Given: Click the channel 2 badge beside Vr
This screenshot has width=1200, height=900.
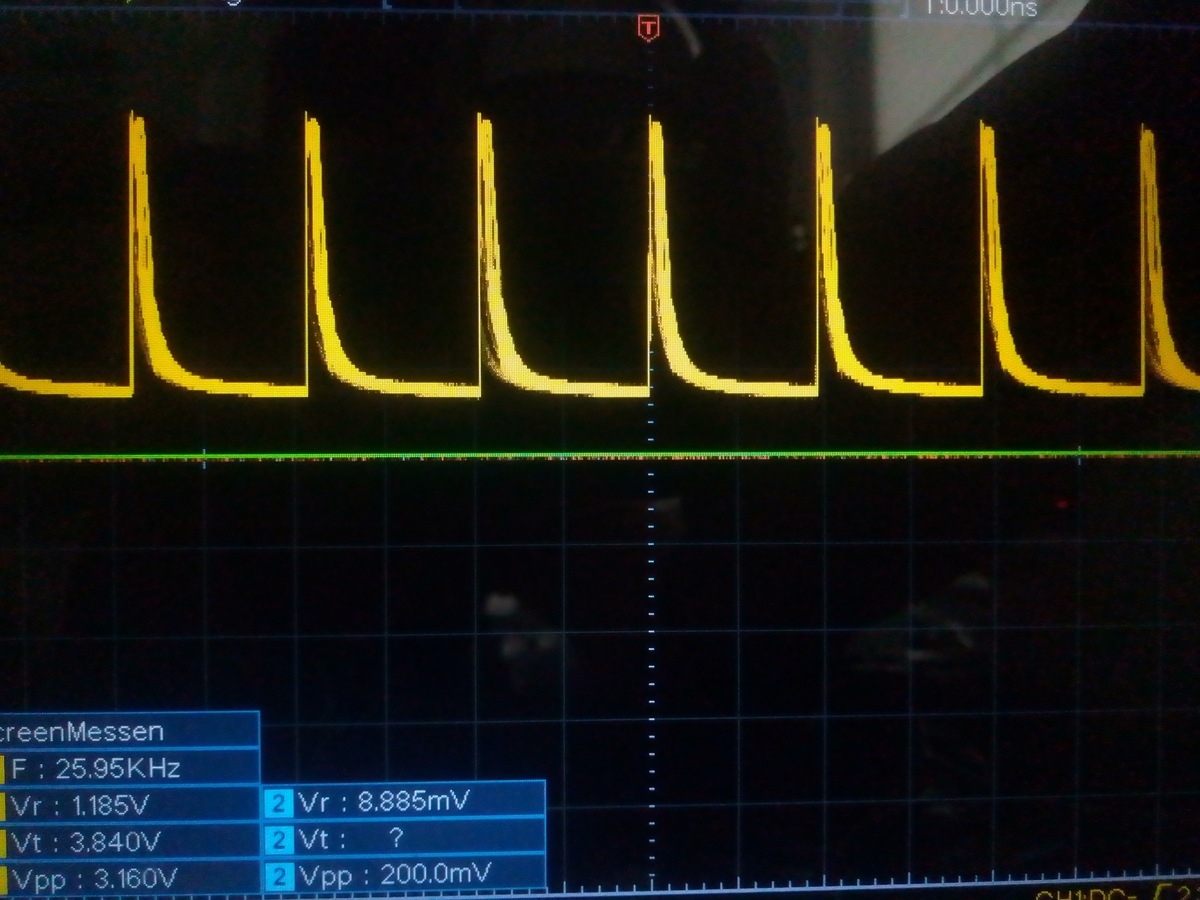Looking at the screenshot, I should pyautogui.click(x=279, y=802).
